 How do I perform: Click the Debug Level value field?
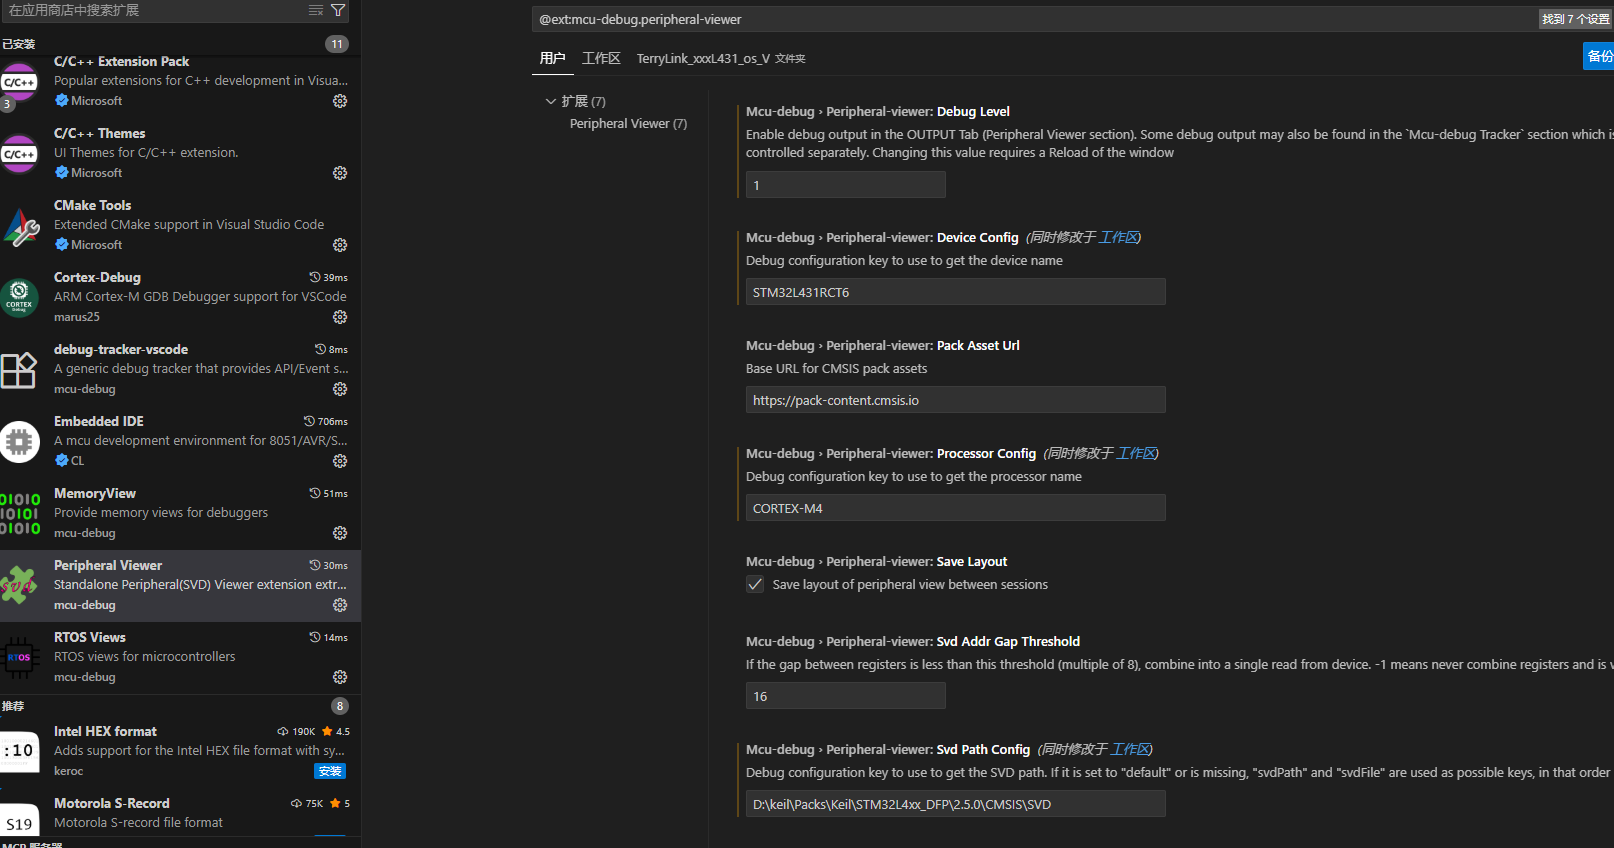pos(845,185)
